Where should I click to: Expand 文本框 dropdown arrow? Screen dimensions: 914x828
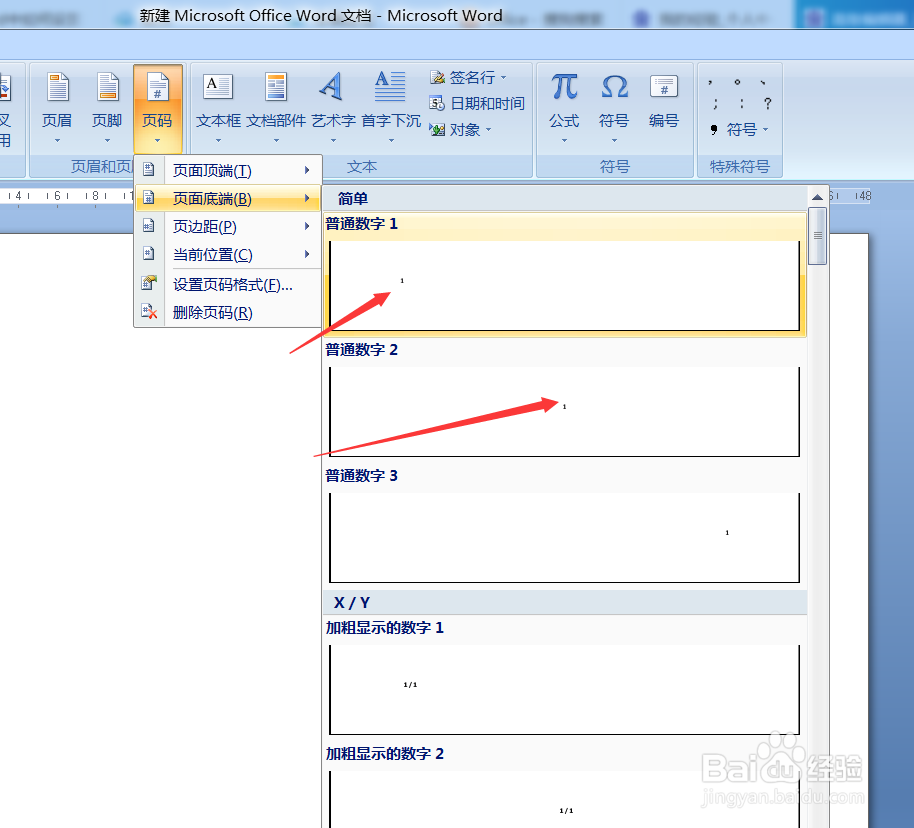[218, 141]
